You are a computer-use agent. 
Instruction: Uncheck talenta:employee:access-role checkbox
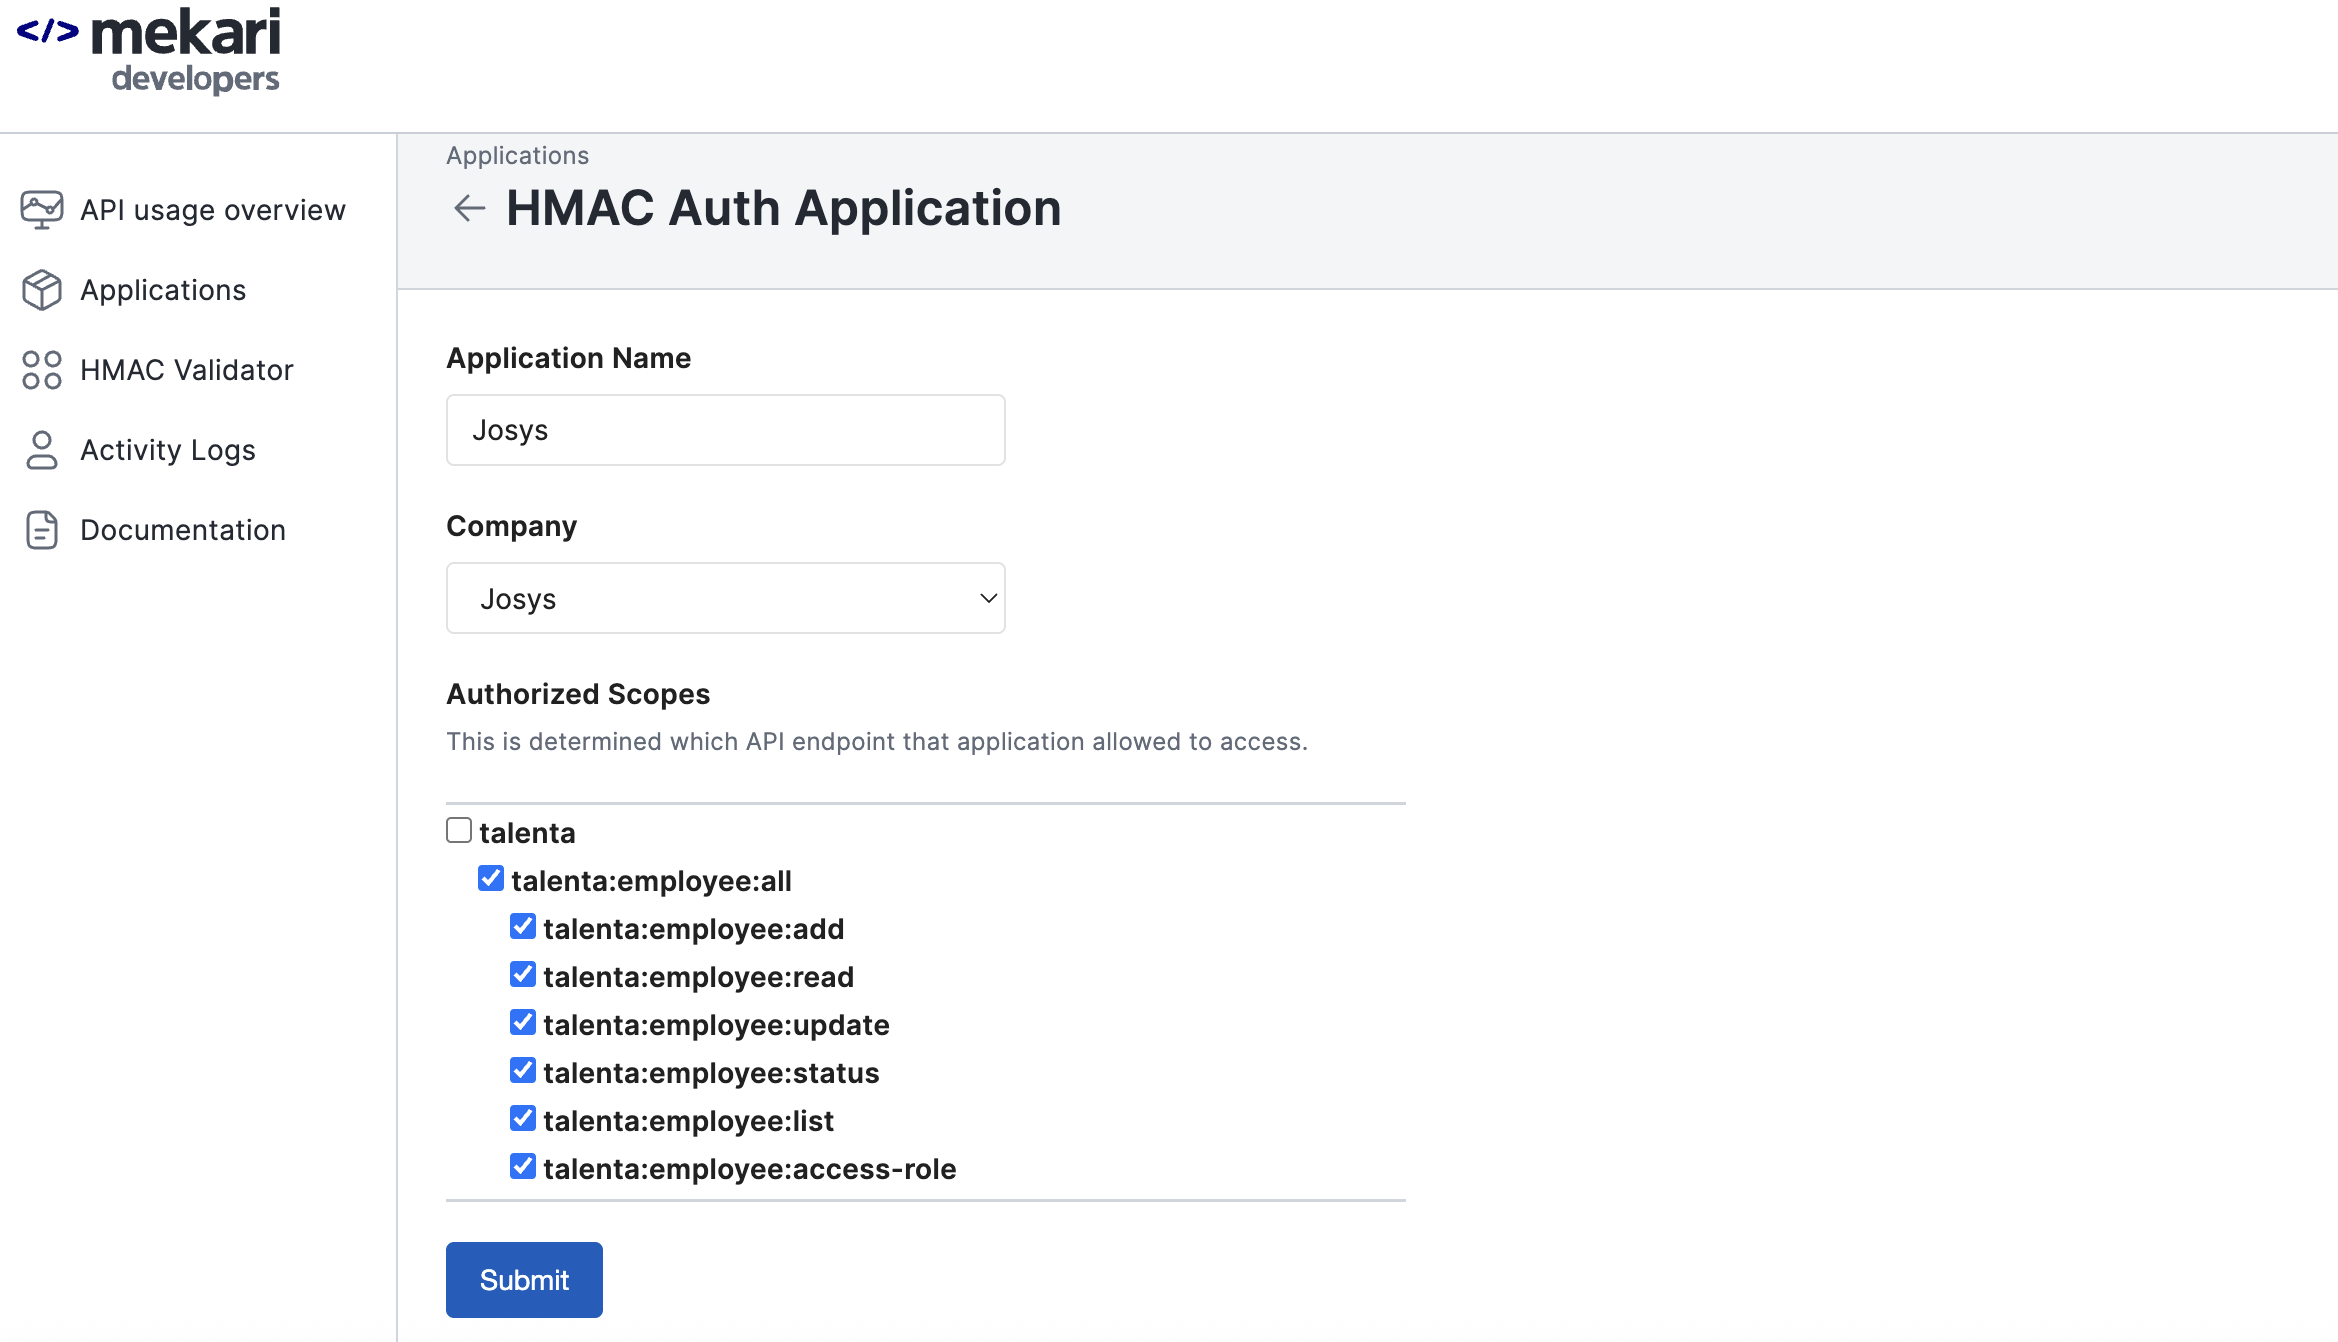(523, 1166)
